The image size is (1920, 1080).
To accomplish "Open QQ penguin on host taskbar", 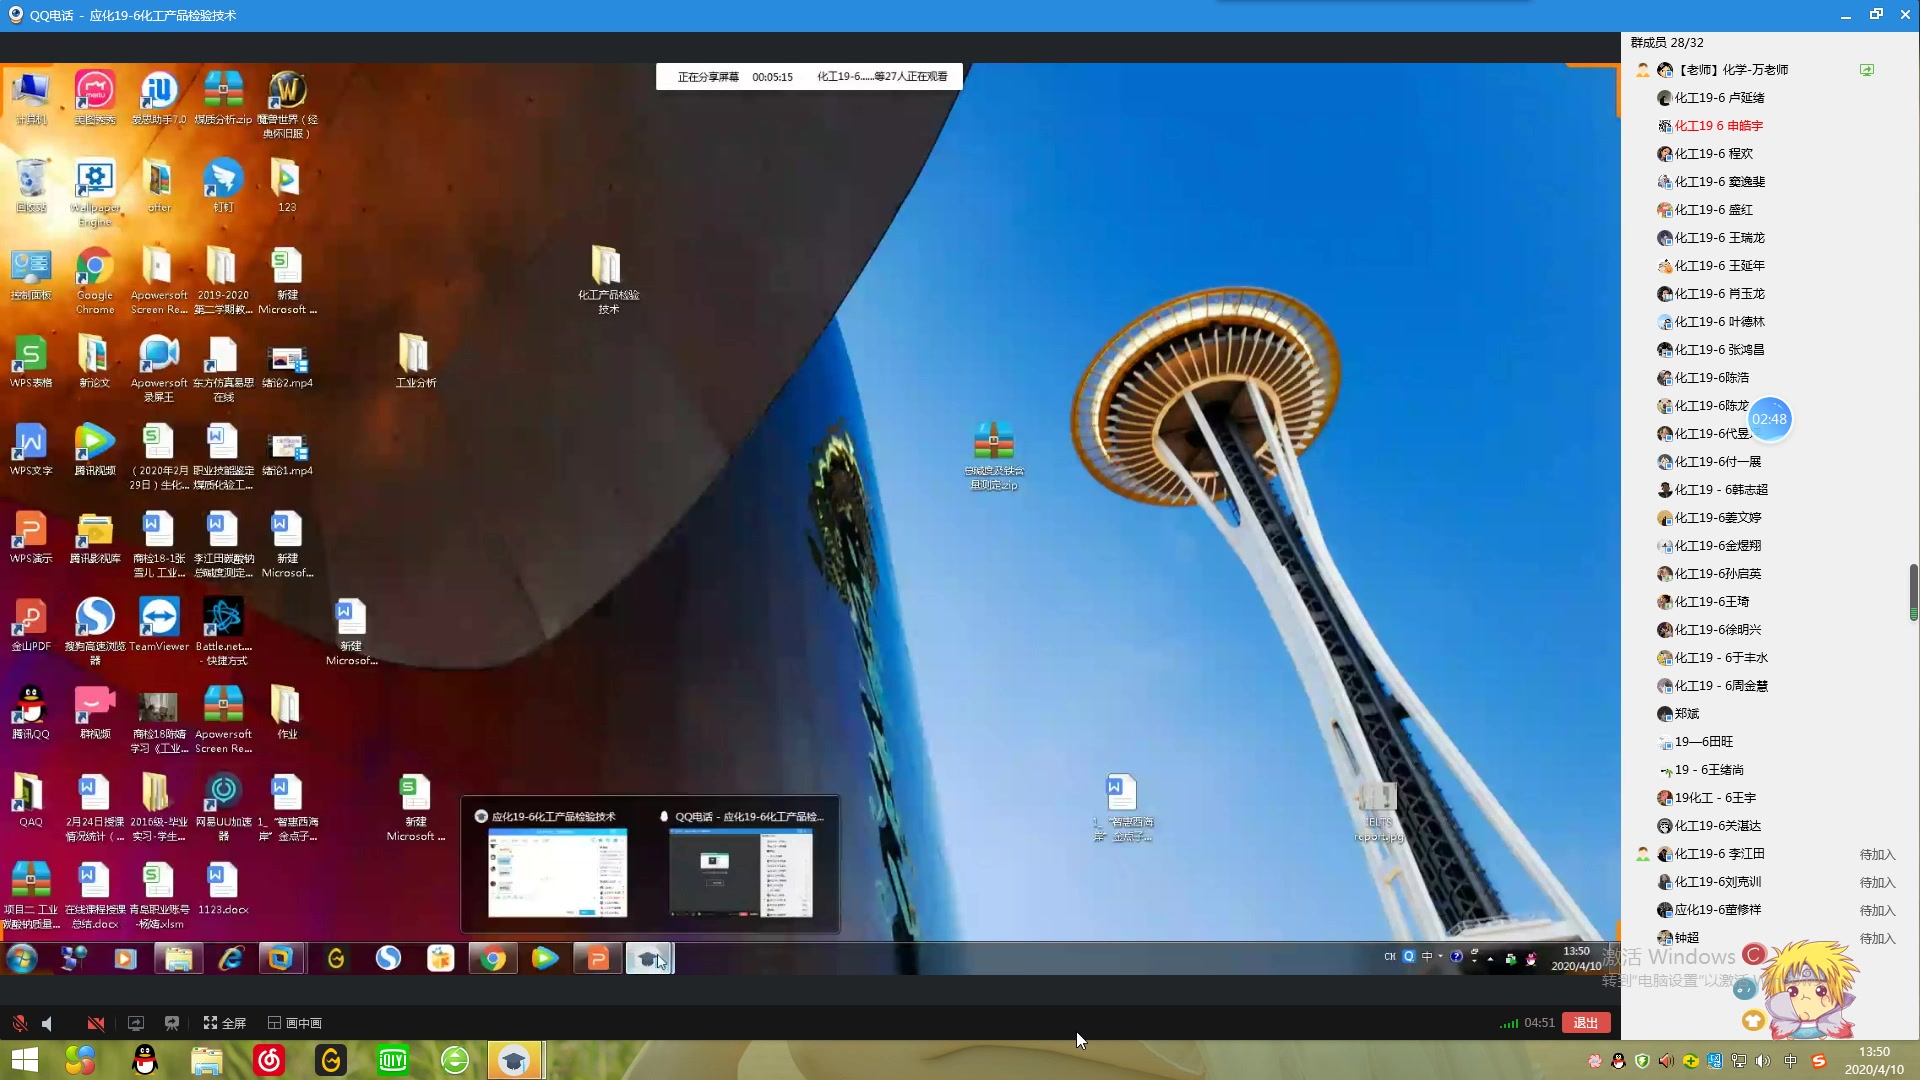I will (145, 1060).
